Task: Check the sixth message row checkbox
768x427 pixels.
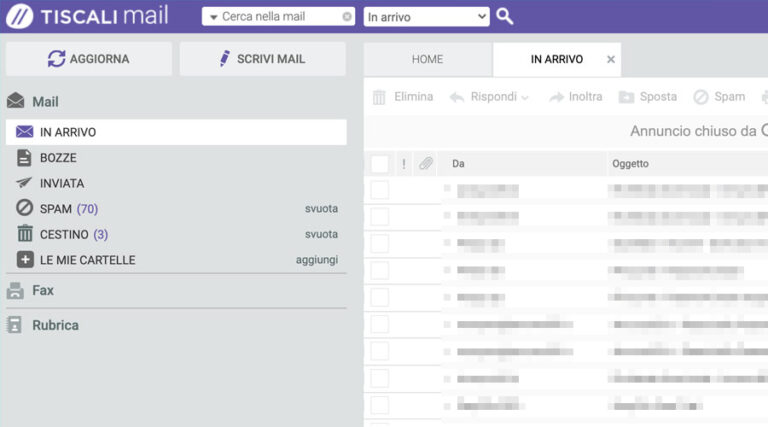Action: (380, 324)
